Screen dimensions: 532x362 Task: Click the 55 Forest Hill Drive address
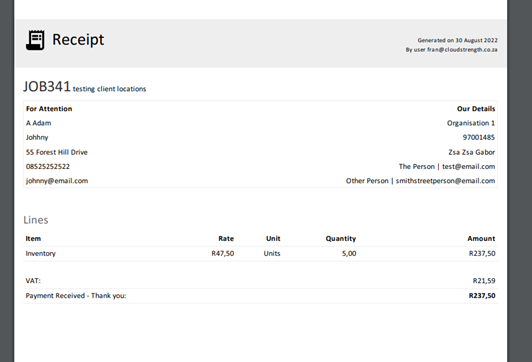[x=57, y=152]
